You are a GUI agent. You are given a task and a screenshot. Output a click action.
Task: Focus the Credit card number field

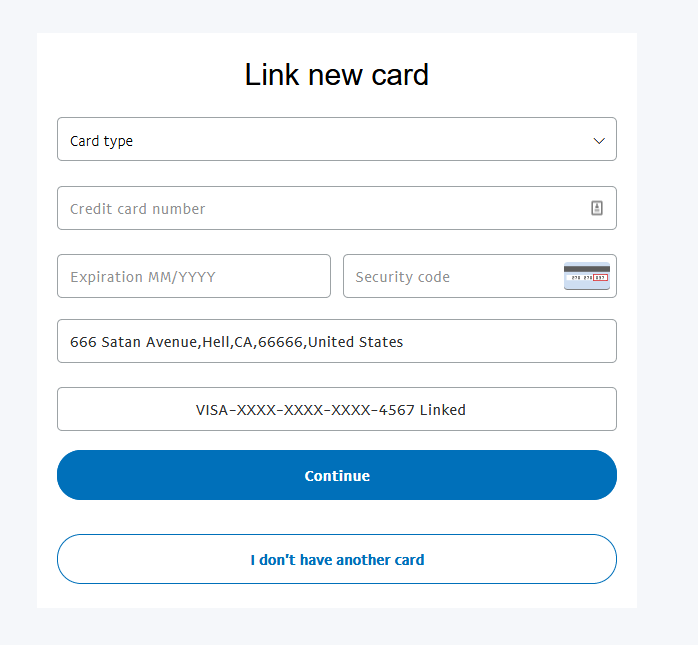[x=337, y=208]
